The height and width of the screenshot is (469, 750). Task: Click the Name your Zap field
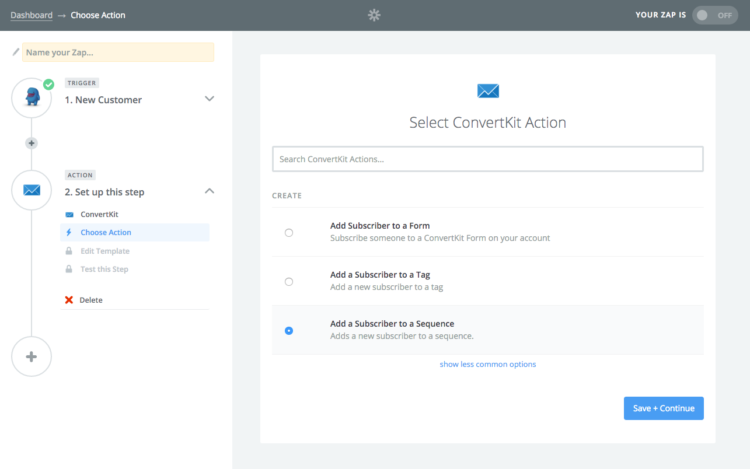tap(118, 52)
